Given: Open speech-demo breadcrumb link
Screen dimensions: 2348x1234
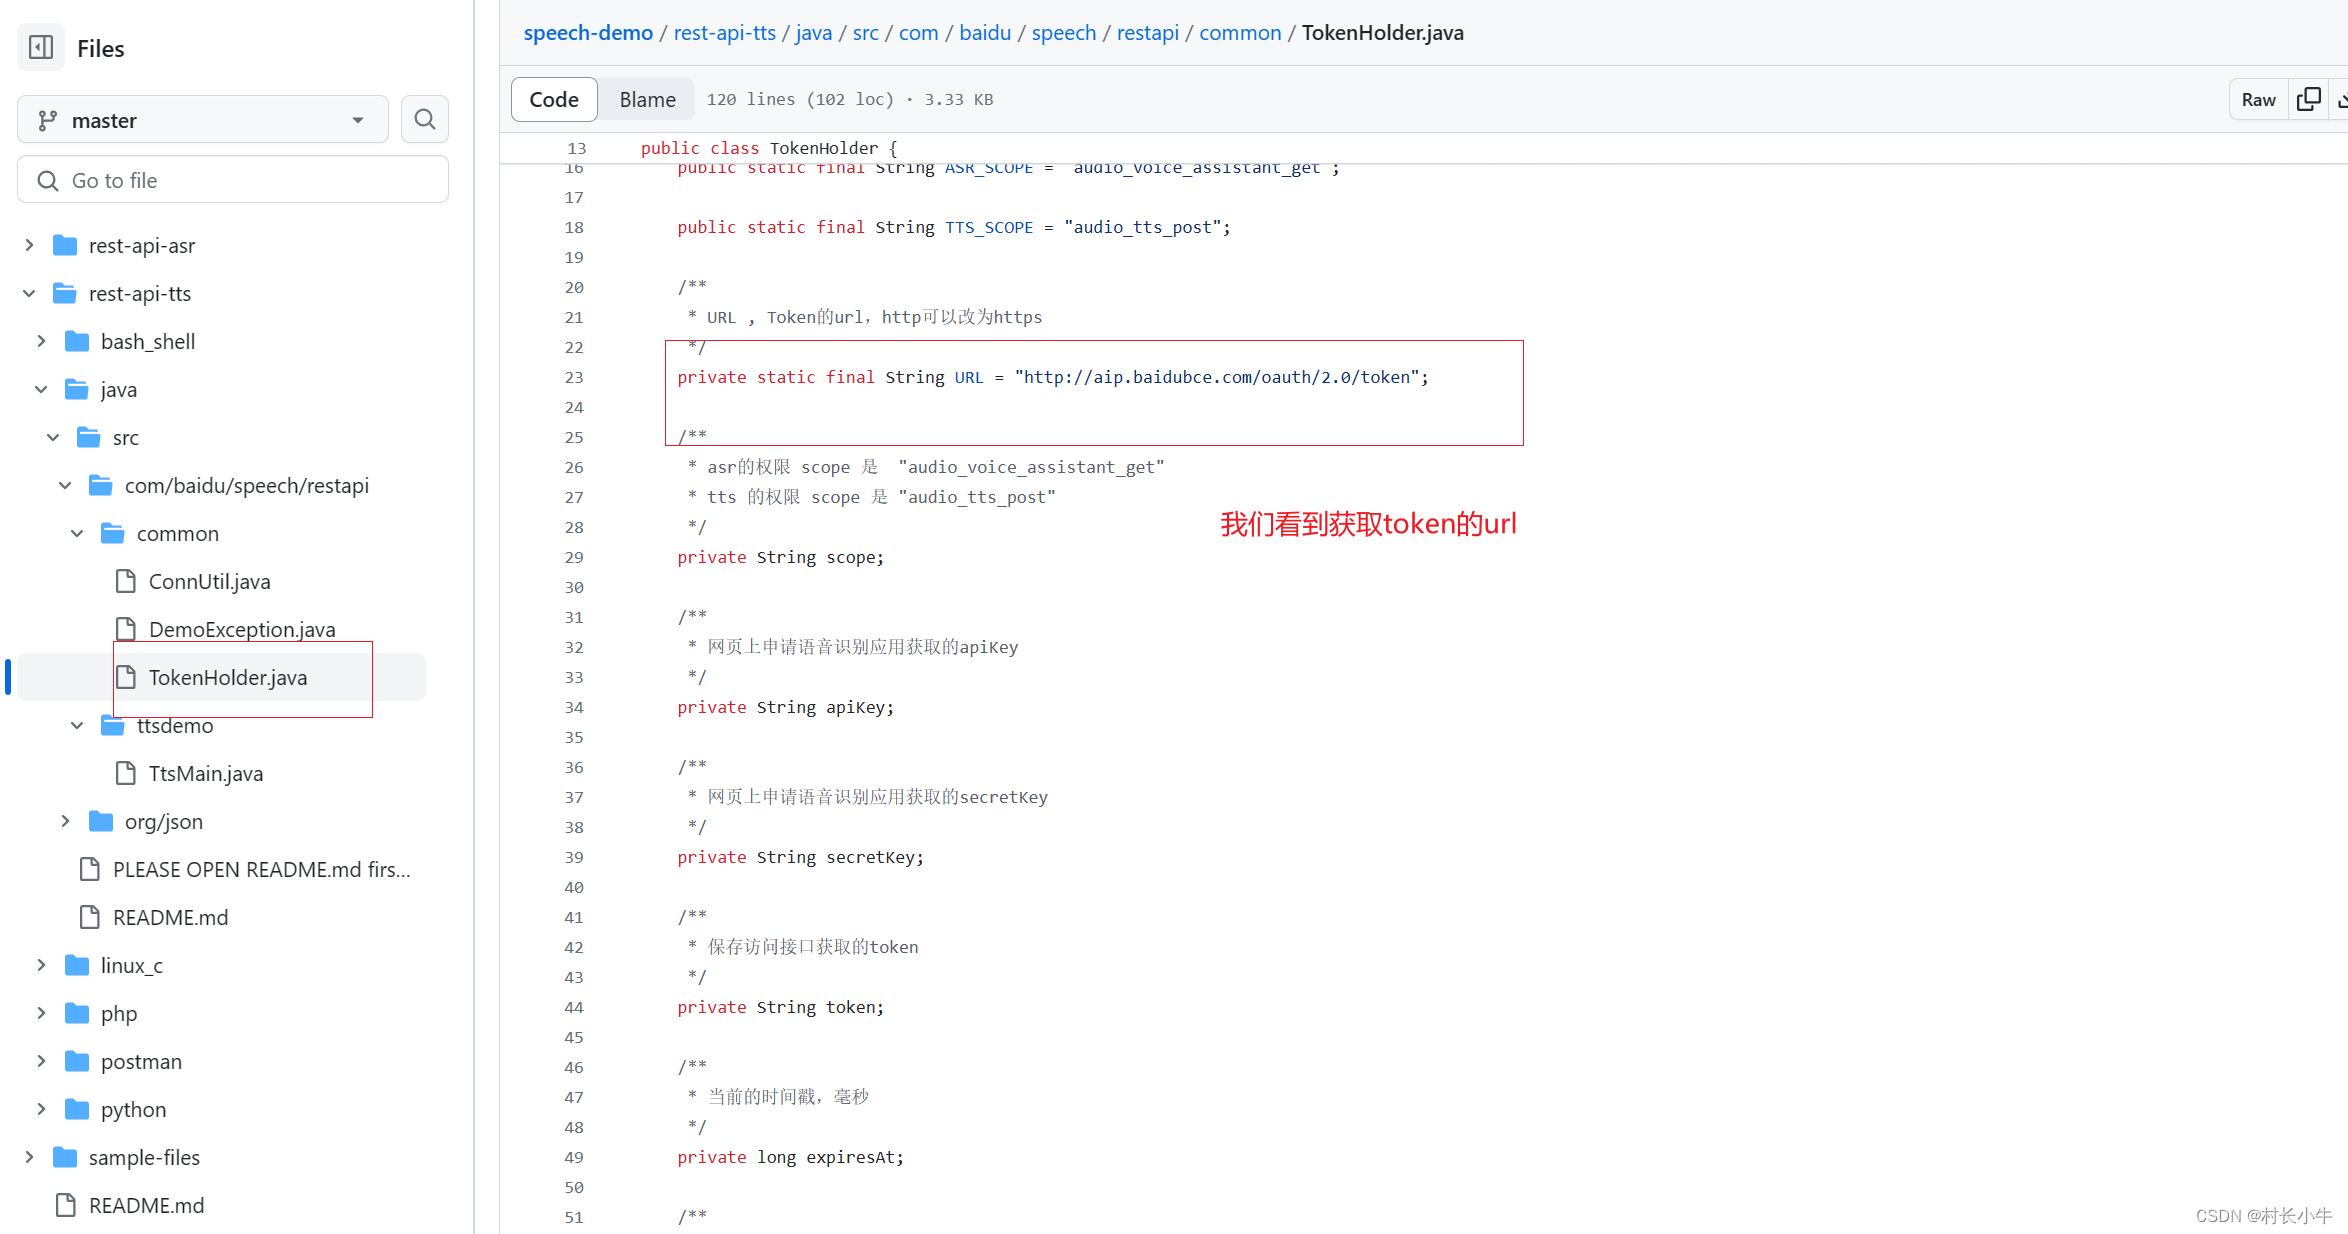Looking at the screenshot, I should [x=588, y=32].
